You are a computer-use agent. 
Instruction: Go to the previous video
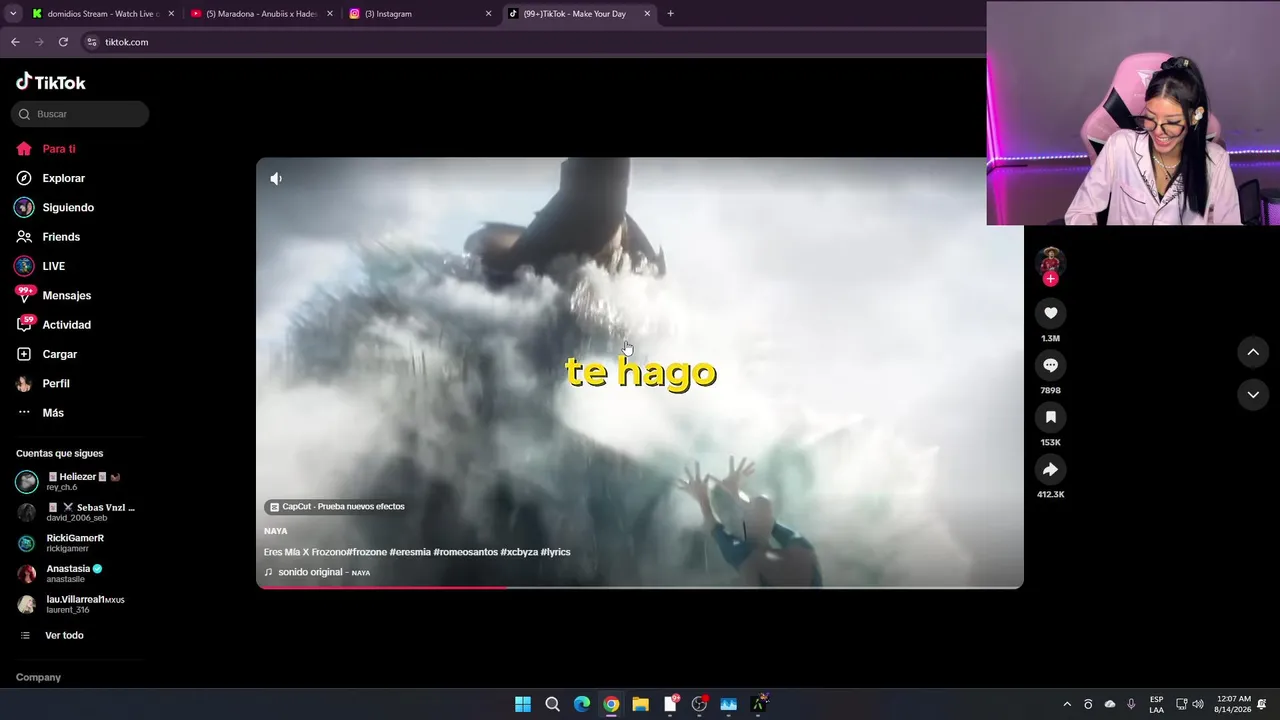[x=1253, y=352]
